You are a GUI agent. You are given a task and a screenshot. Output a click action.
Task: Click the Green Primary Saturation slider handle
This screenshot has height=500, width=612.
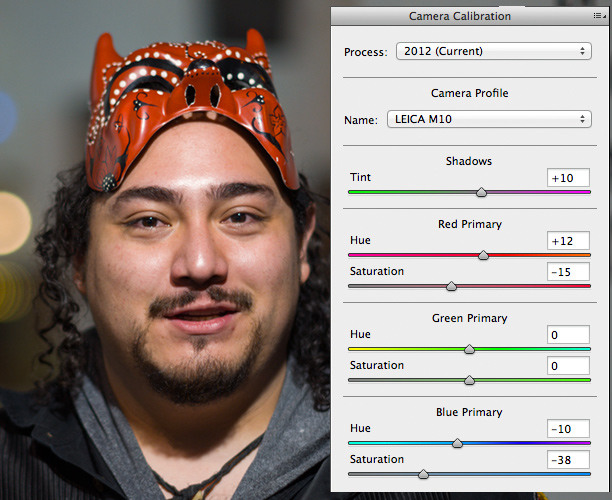click(x=469, y=380)
